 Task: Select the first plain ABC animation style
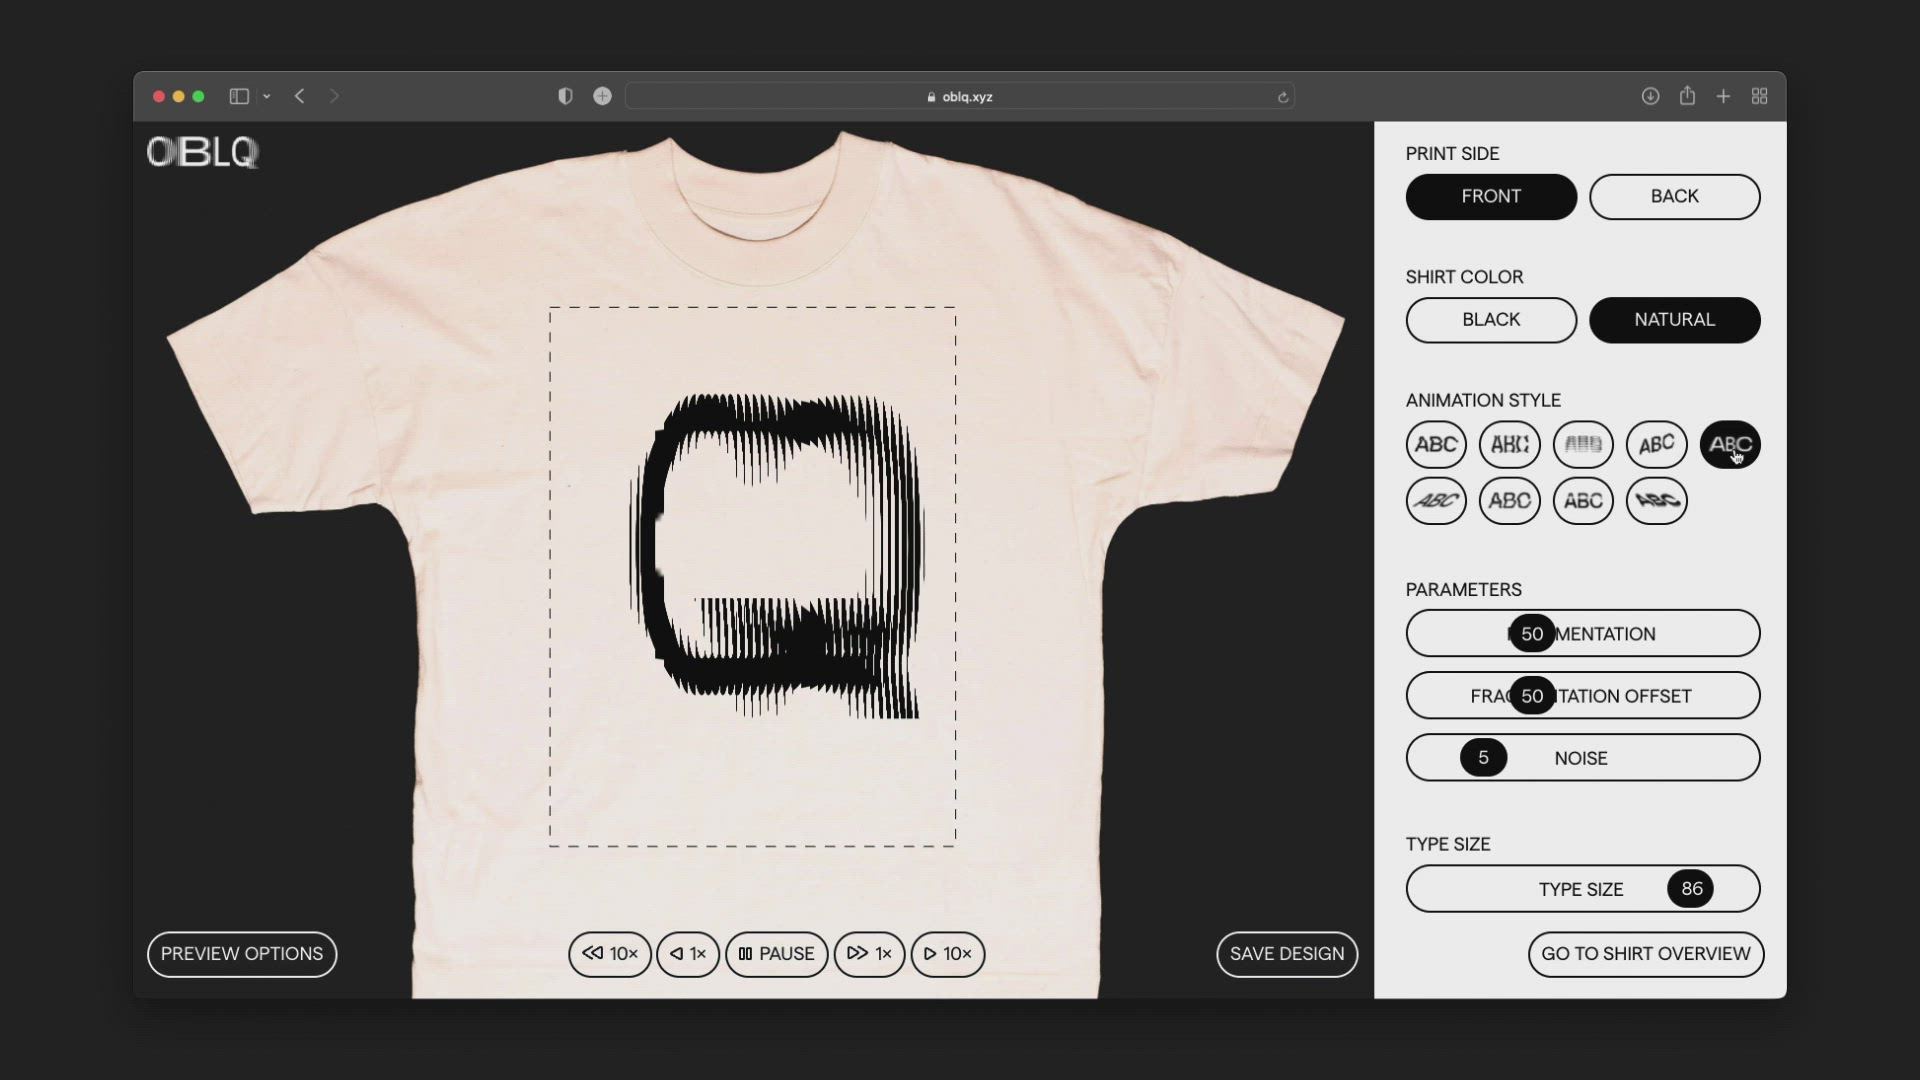pyautogui.click(x=1436, y=445)
